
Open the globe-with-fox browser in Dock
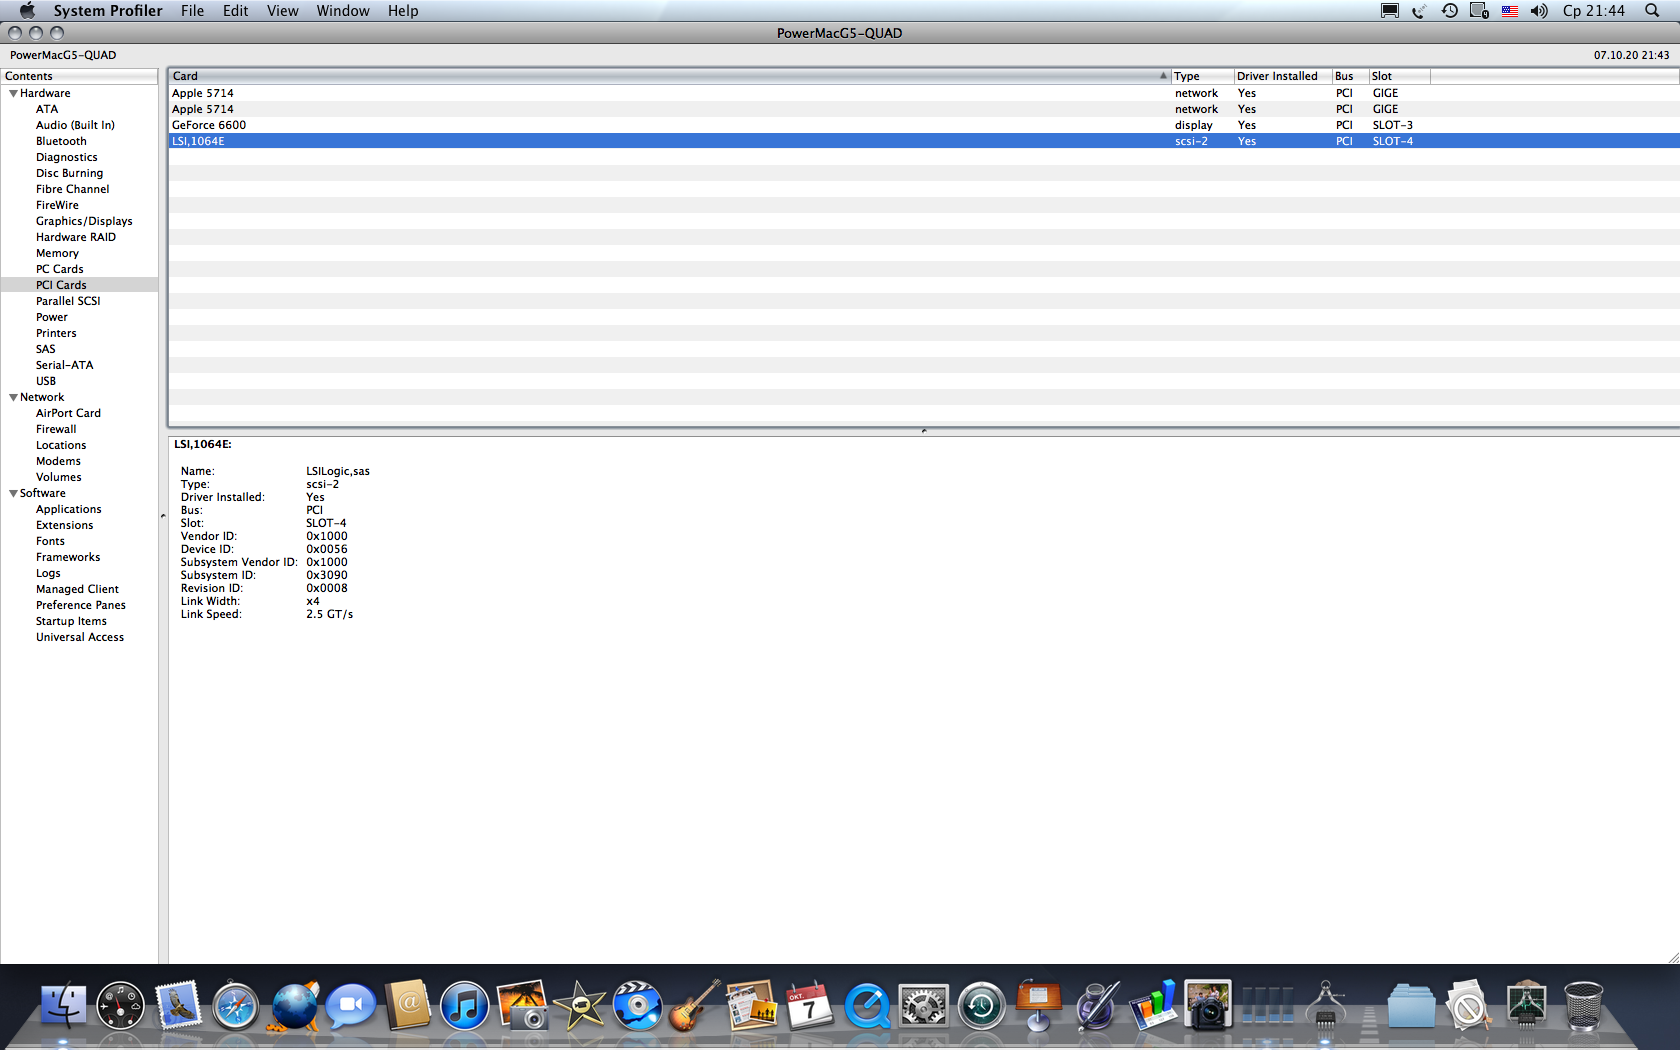(x=294, y=1006)
